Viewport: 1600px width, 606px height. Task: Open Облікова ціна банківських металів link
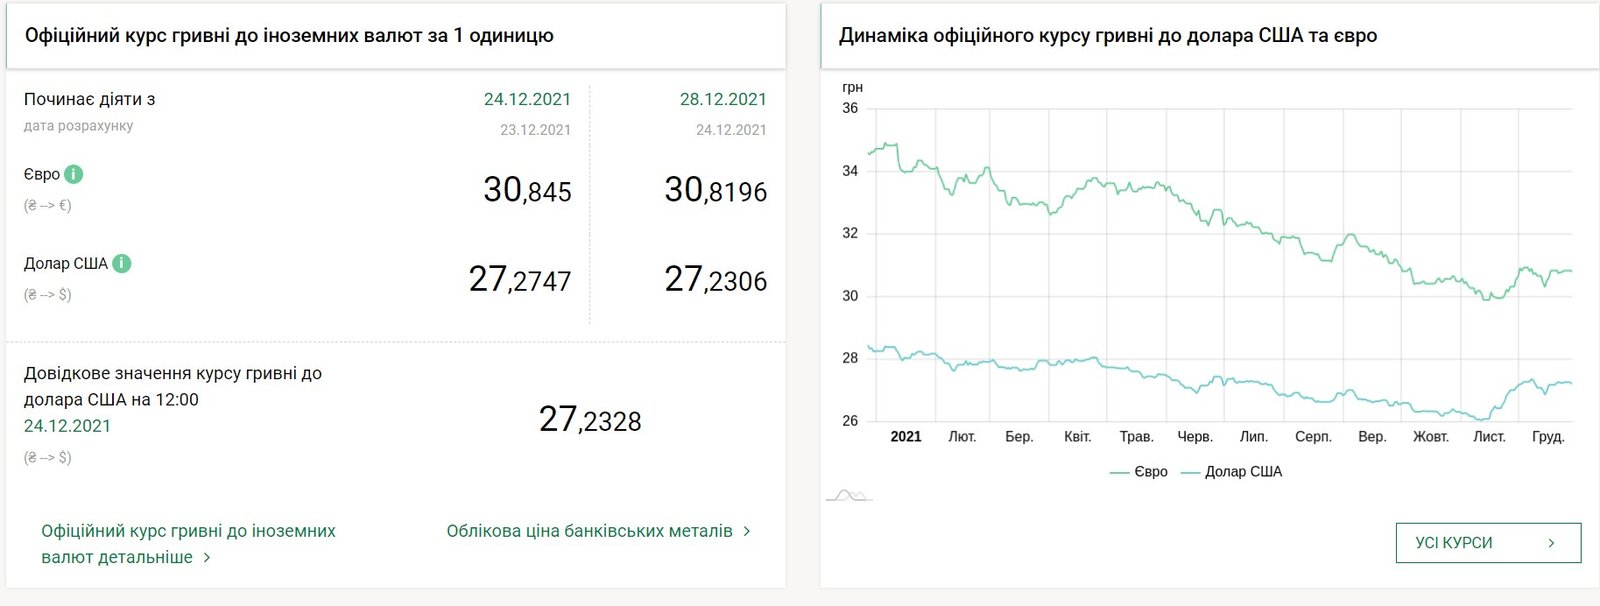(589, 531)
